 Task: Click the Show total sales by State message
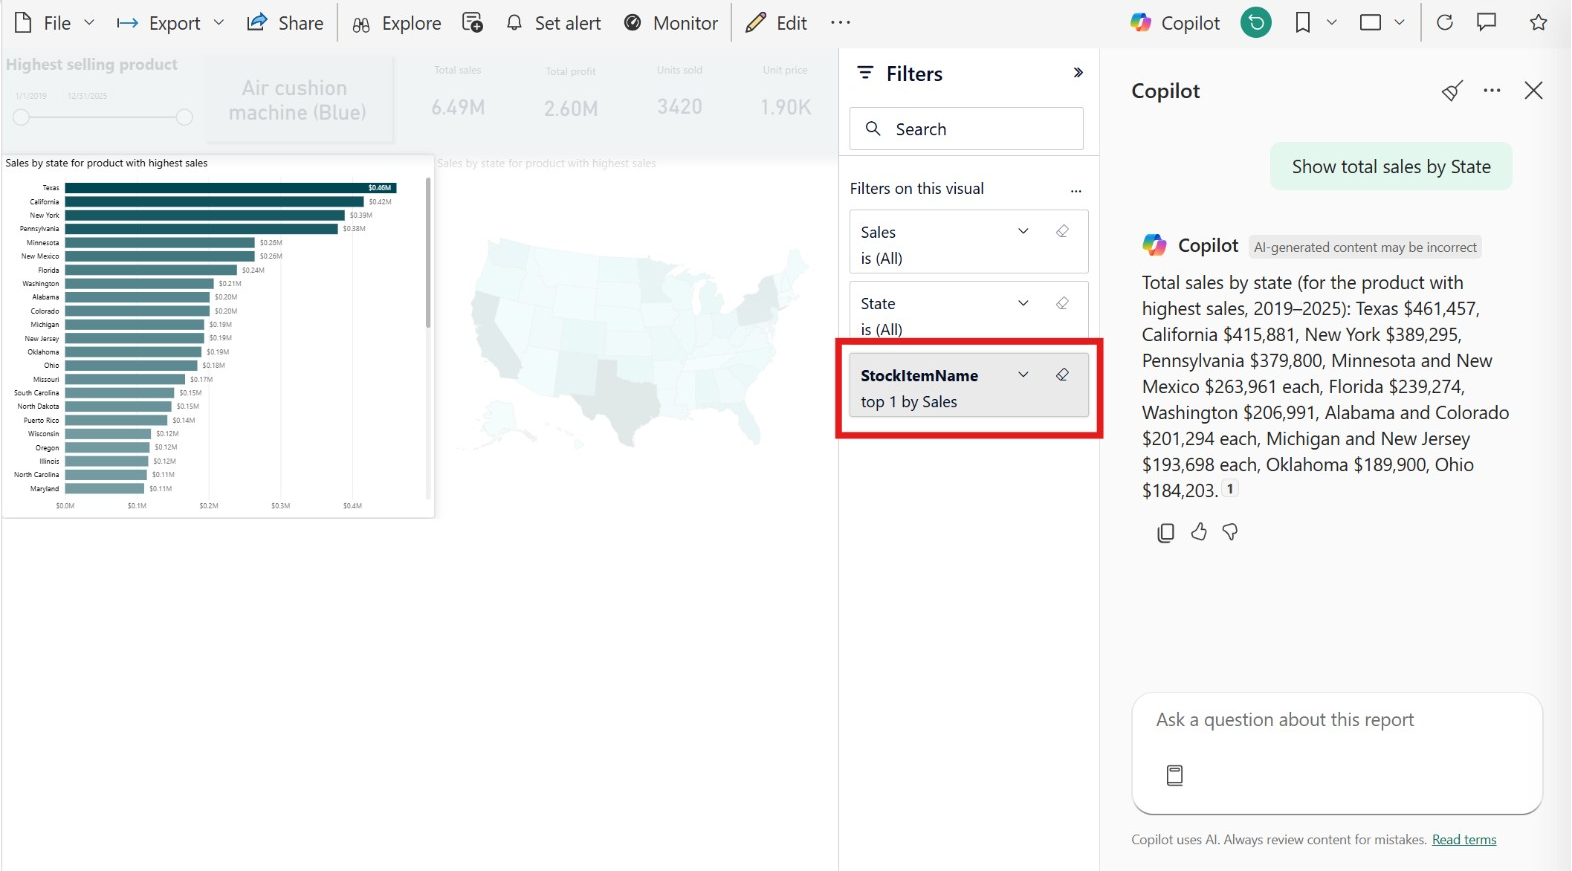pyautogui.click(x=1391, y=167)
